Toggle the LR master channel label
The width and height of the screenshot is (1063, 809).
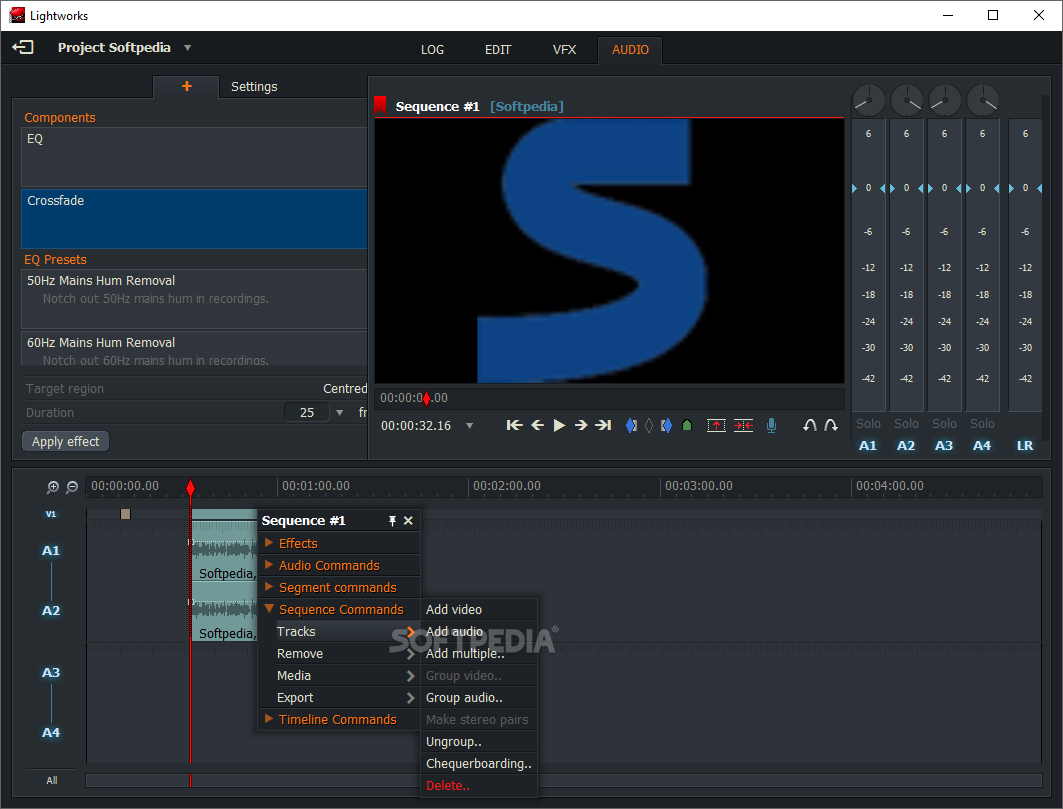pyautogui.click(x=1025, y=446)
